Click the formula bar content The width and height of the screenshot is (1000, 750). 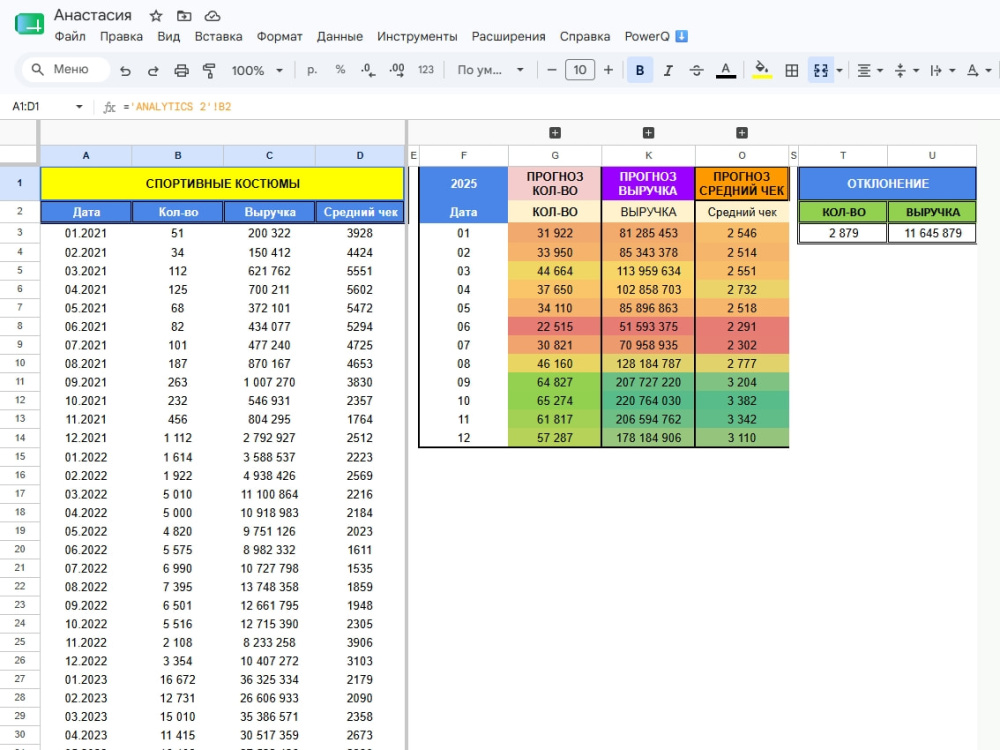177,107
